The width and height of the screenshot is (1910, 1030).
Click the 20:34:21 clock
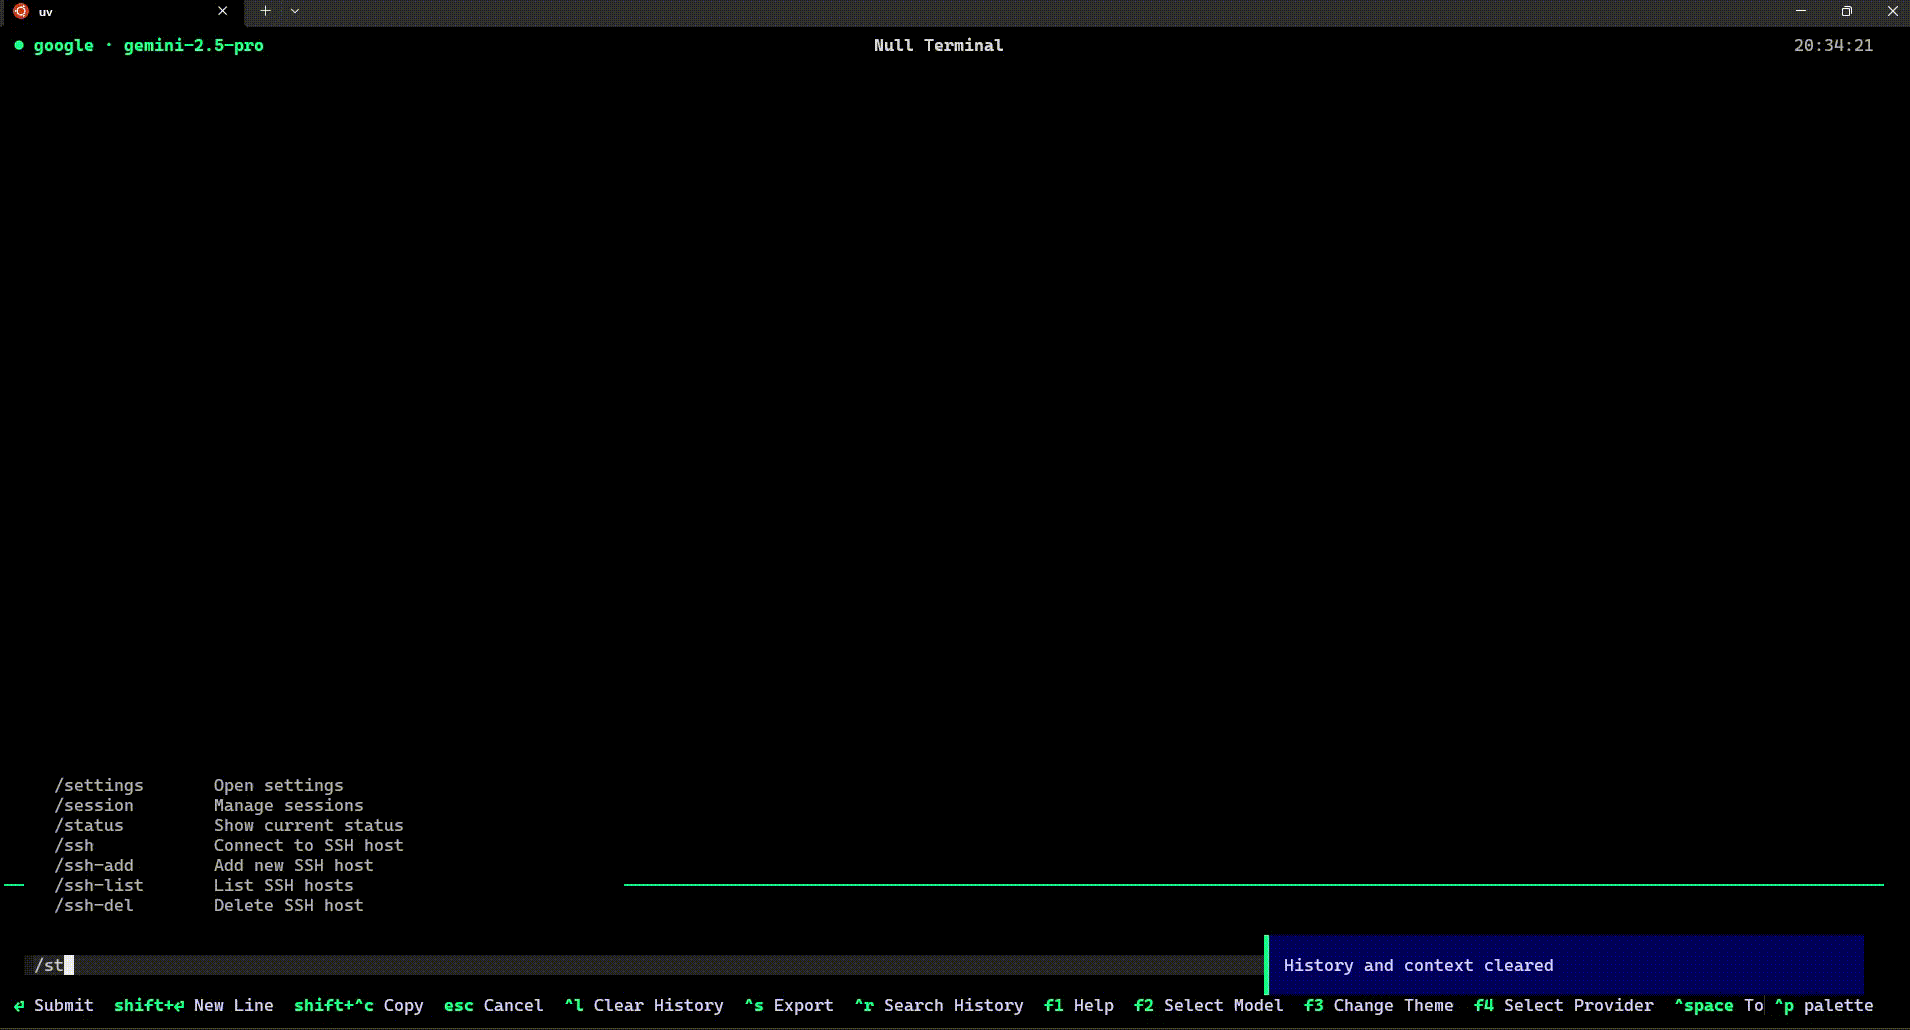pos(1833,45)
